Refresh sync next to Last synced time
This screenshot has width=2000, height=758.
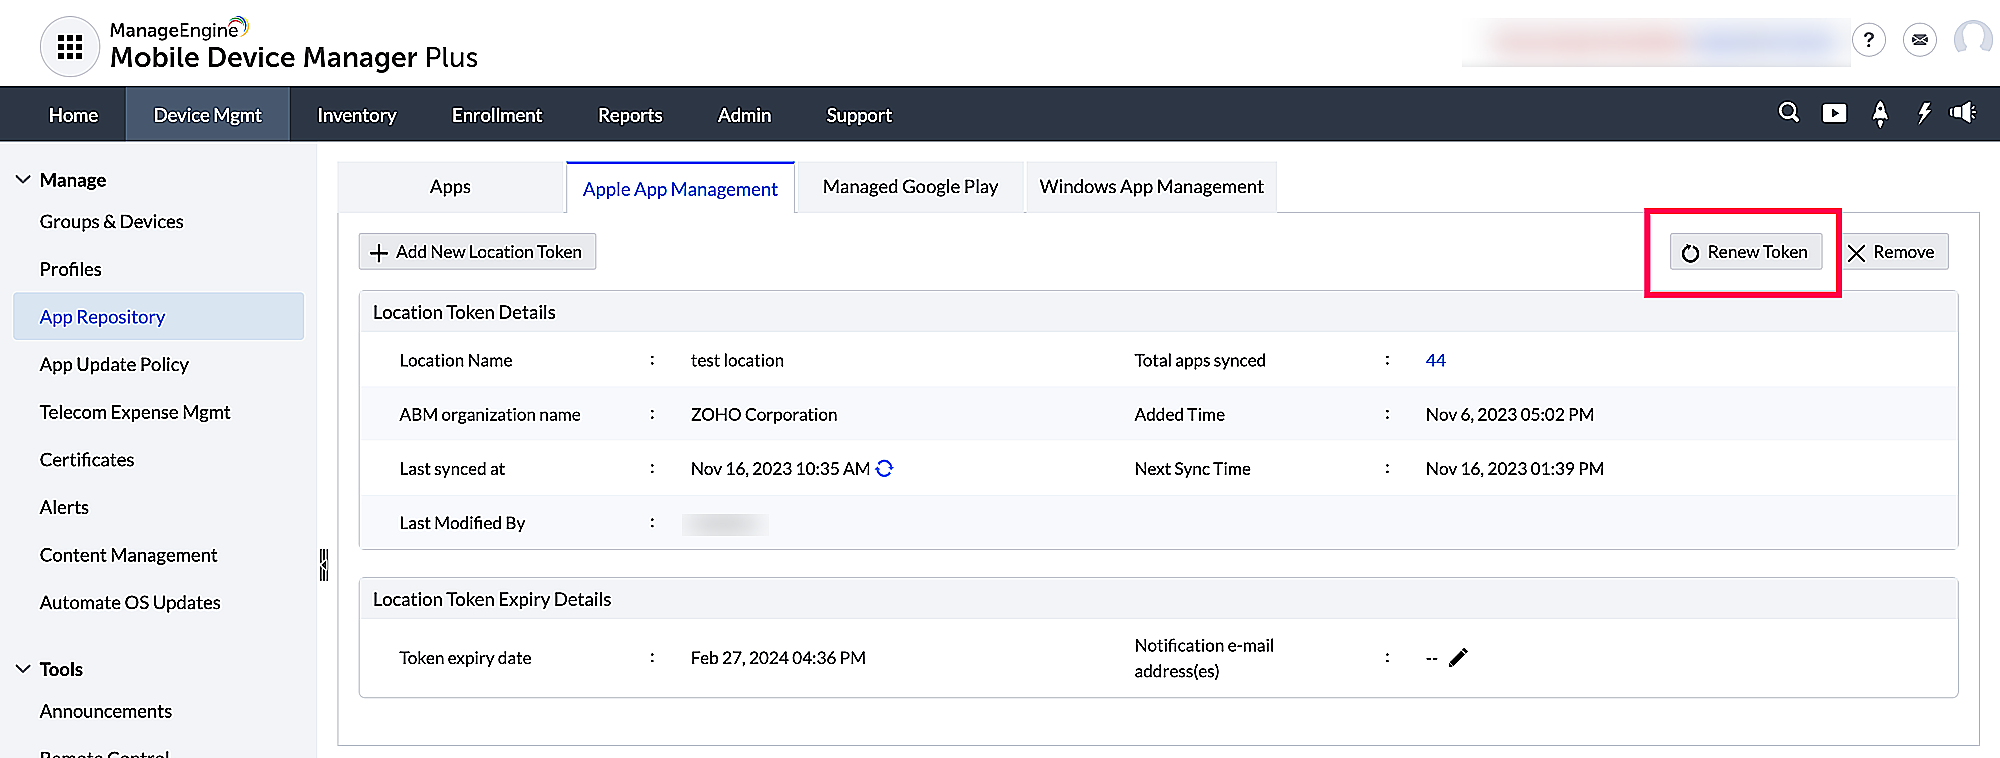[x=884, y=468]
